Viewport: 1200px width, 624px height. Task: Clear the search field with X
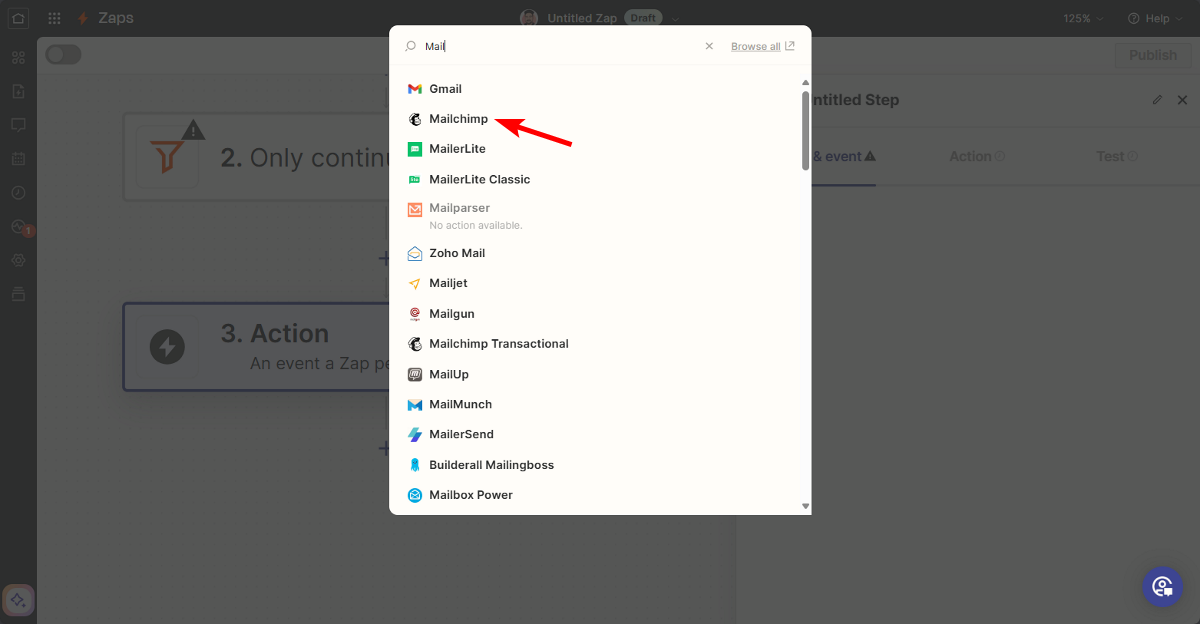(x=709, y=46)
